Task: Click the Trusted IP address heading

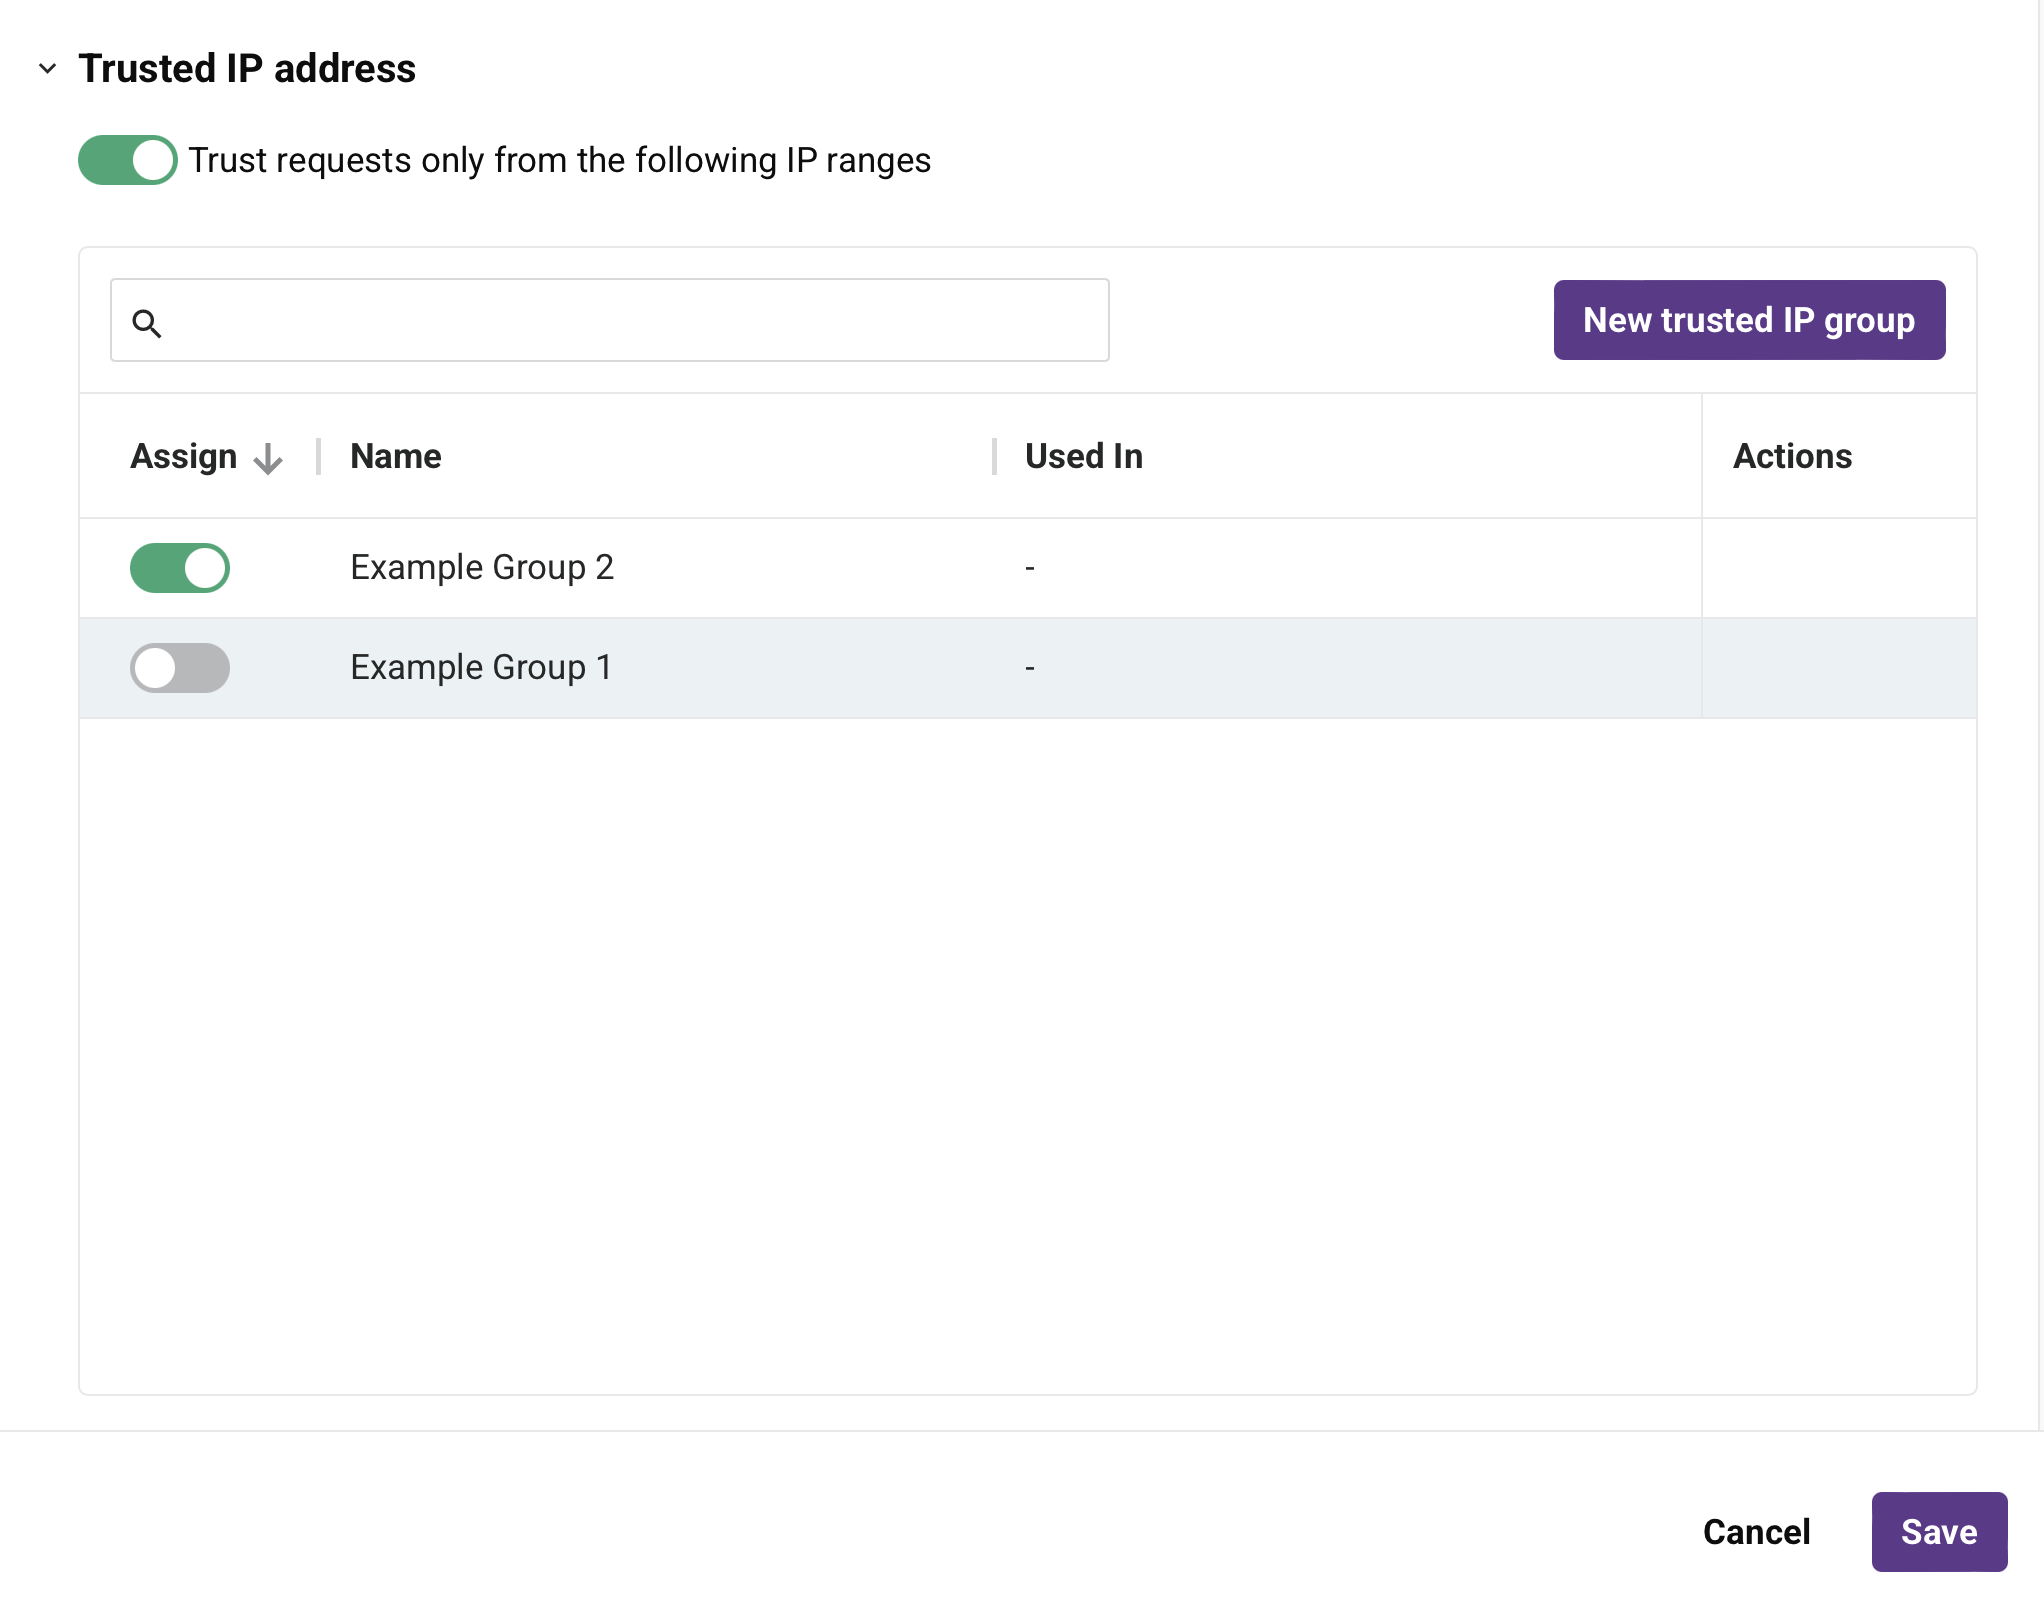Action: 247,68
